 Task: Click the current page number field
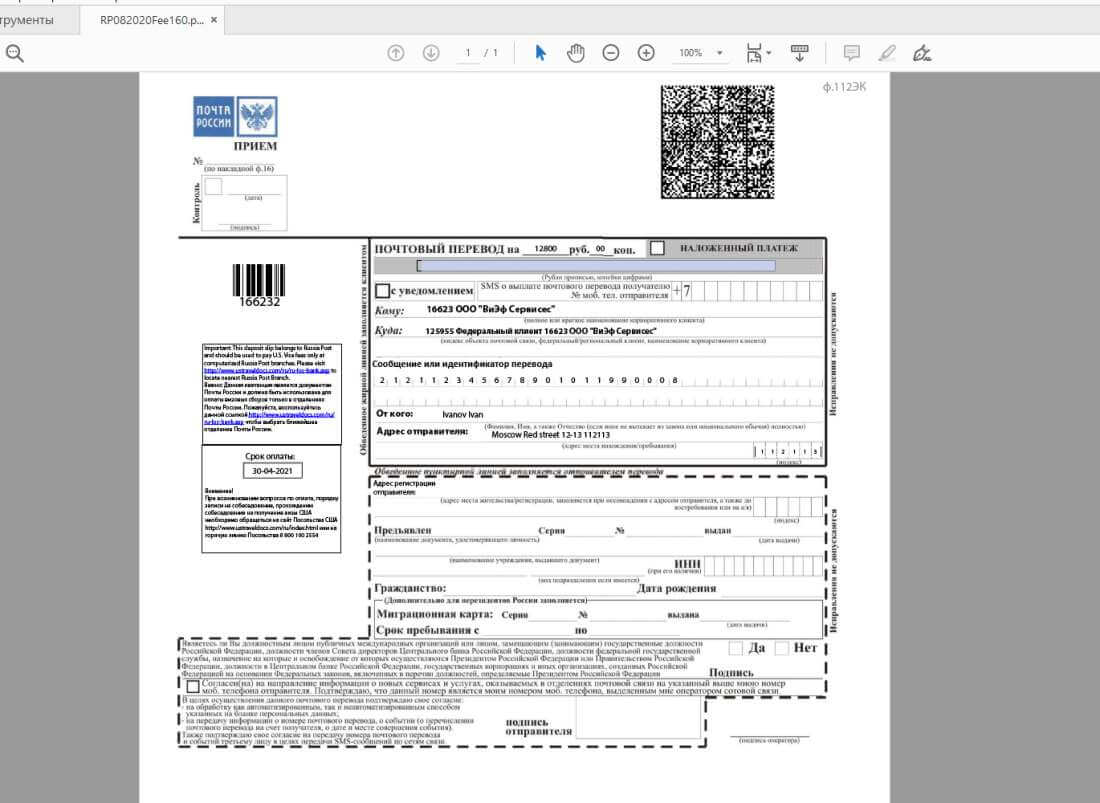(467, 53)
